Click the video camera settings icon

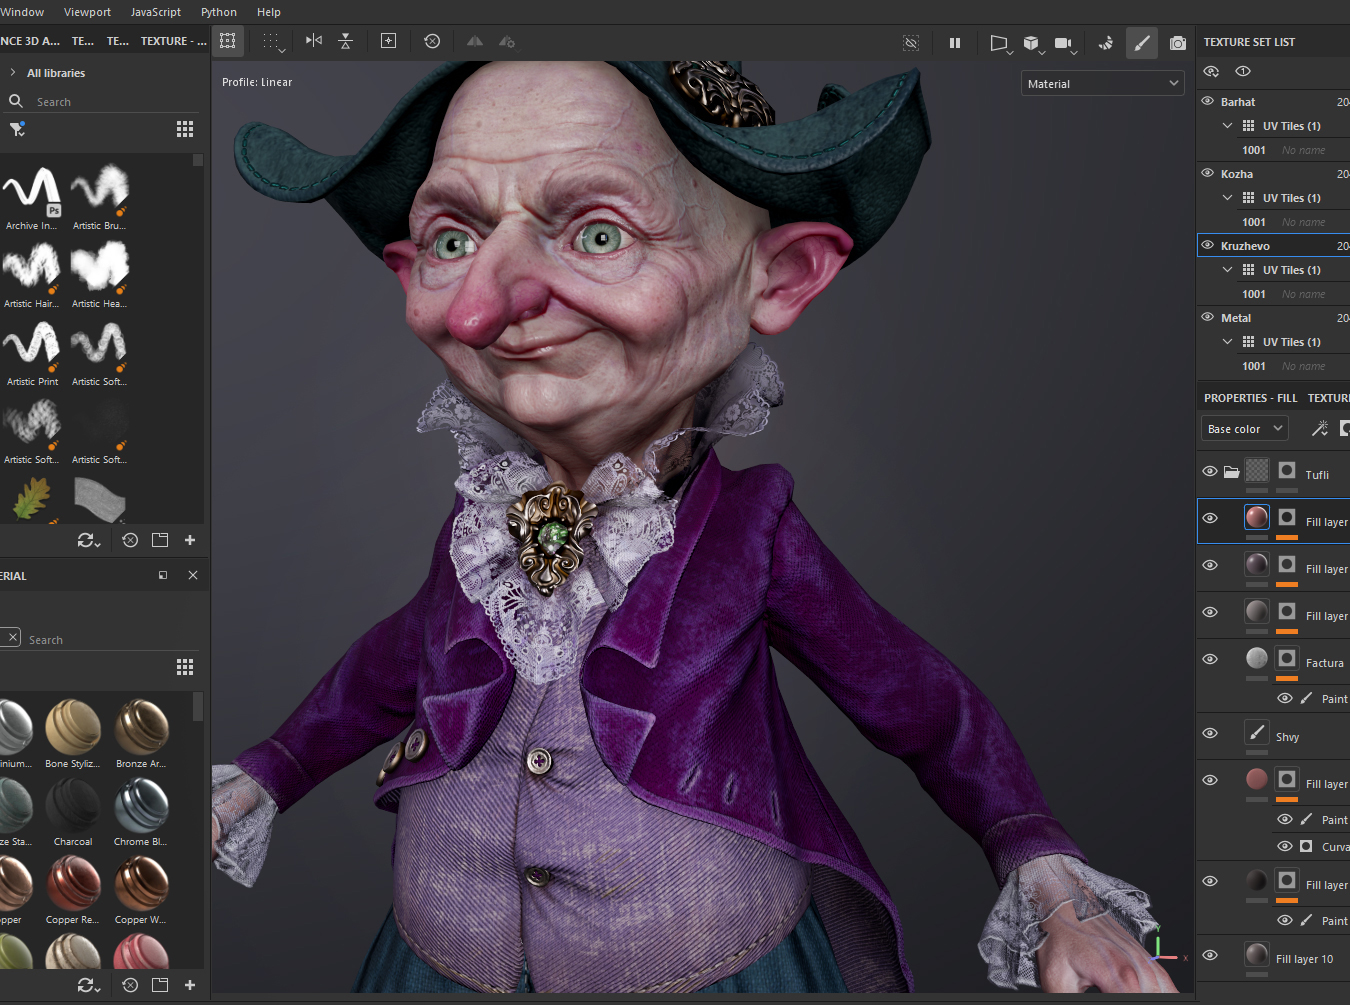(x=1063, y=43)
